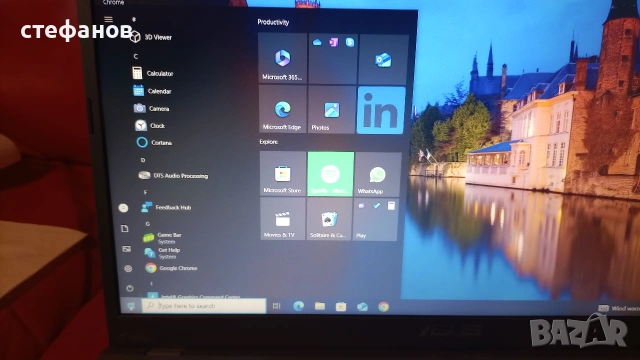Click the letter 'G' section header
Viewport: 640px width, 360px height.
(148, 224)
